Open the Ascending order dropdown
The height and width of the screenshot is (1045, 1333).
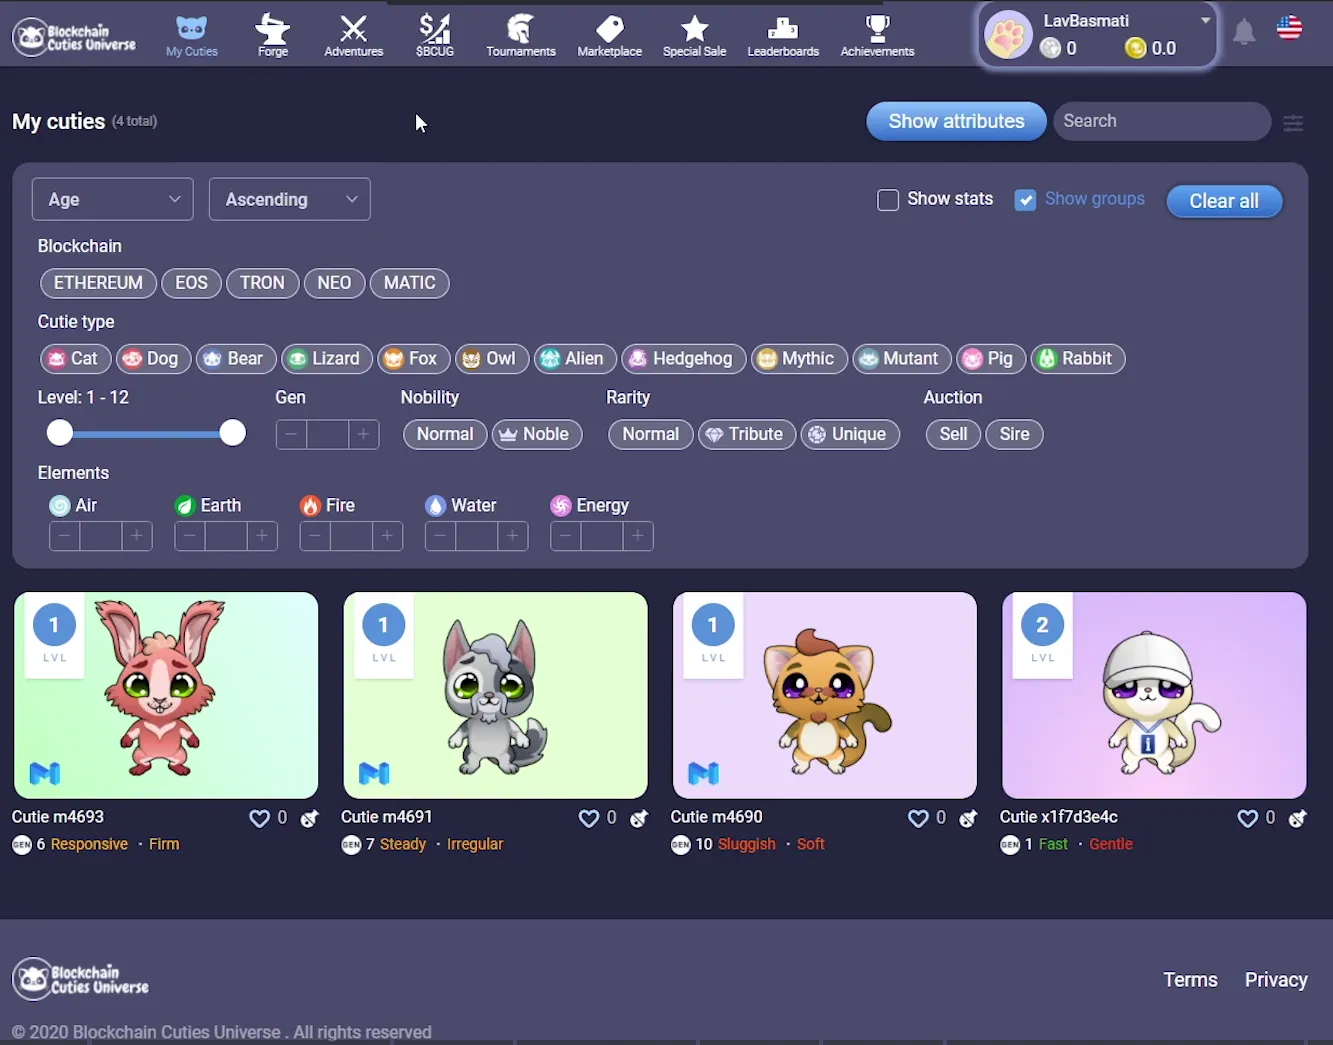[290, 199]
